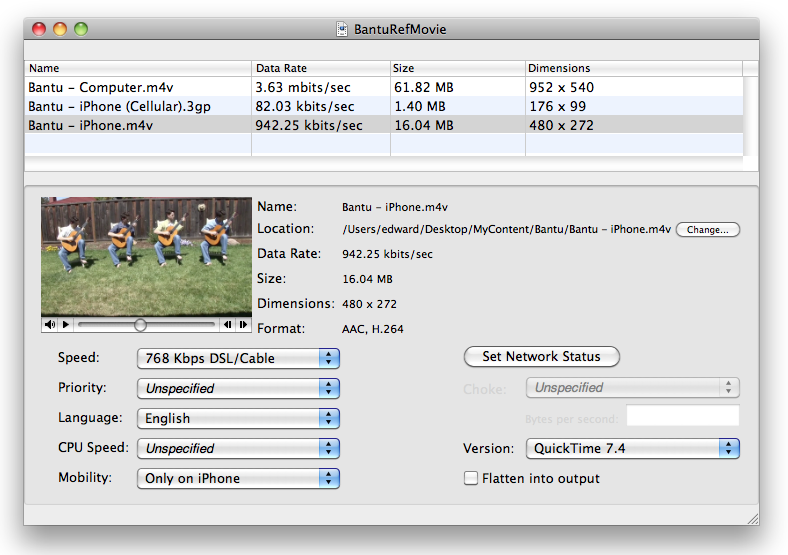Step forward one frame in the preview
Image resolution: width=788 pixels, height=555 pixels.
coord(241,325)
